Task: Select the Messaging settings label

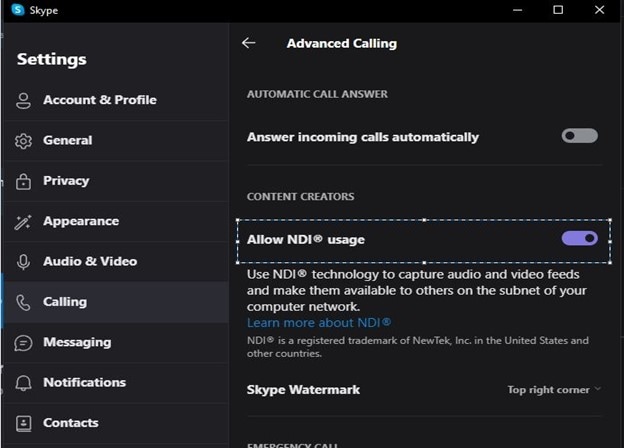Action: [x=77, y=343]
